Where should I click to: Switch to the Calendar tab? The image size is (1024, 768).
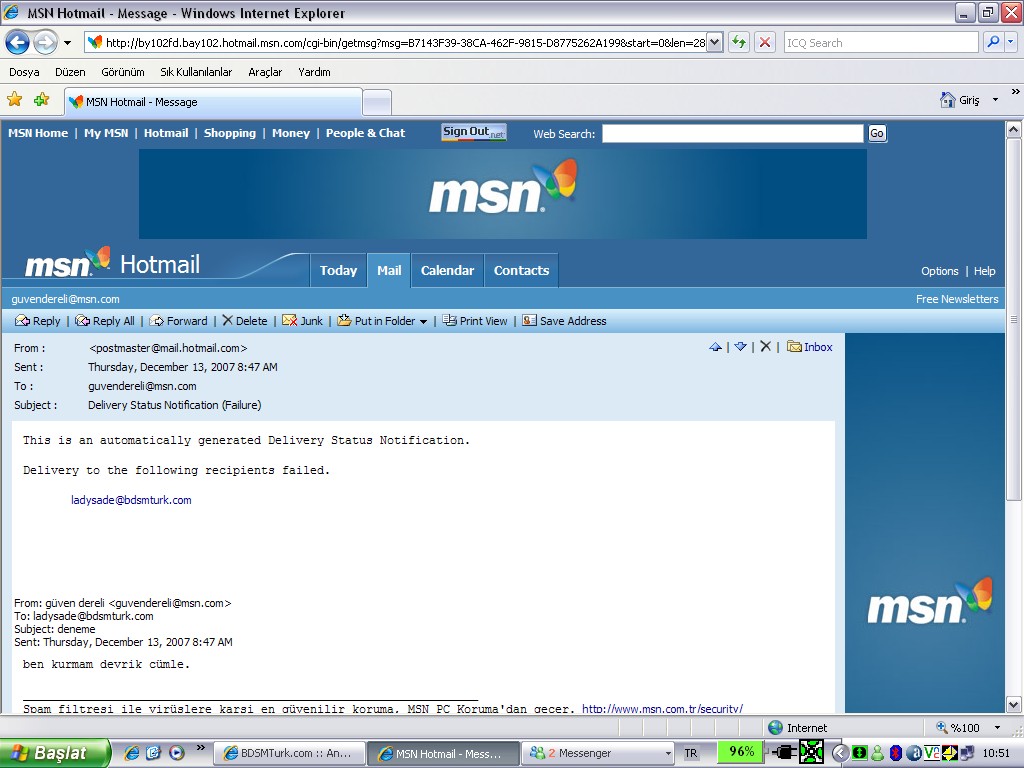coord(447,270)
